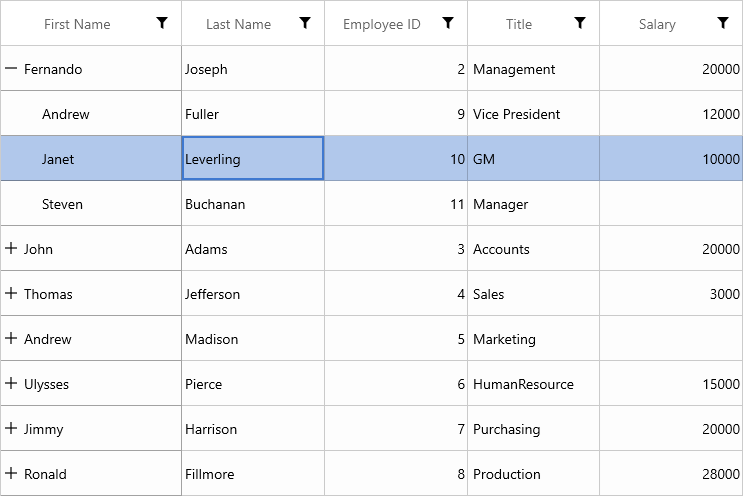Viewport: 743px width, 496px height.
Task: Open the Last Name column filter
Action: 306,23
